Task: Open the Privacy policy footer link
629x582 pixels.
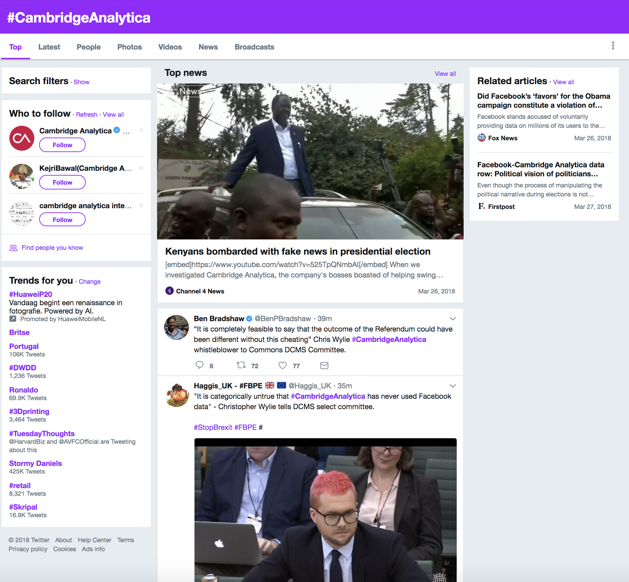Action: pos(28,549)
